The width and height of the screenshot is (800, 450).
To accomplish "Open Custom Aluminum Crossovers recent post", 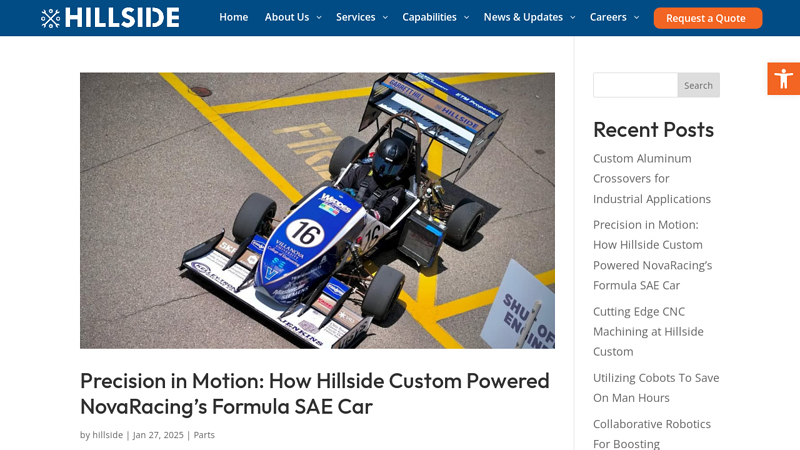I will click(651, 178).
